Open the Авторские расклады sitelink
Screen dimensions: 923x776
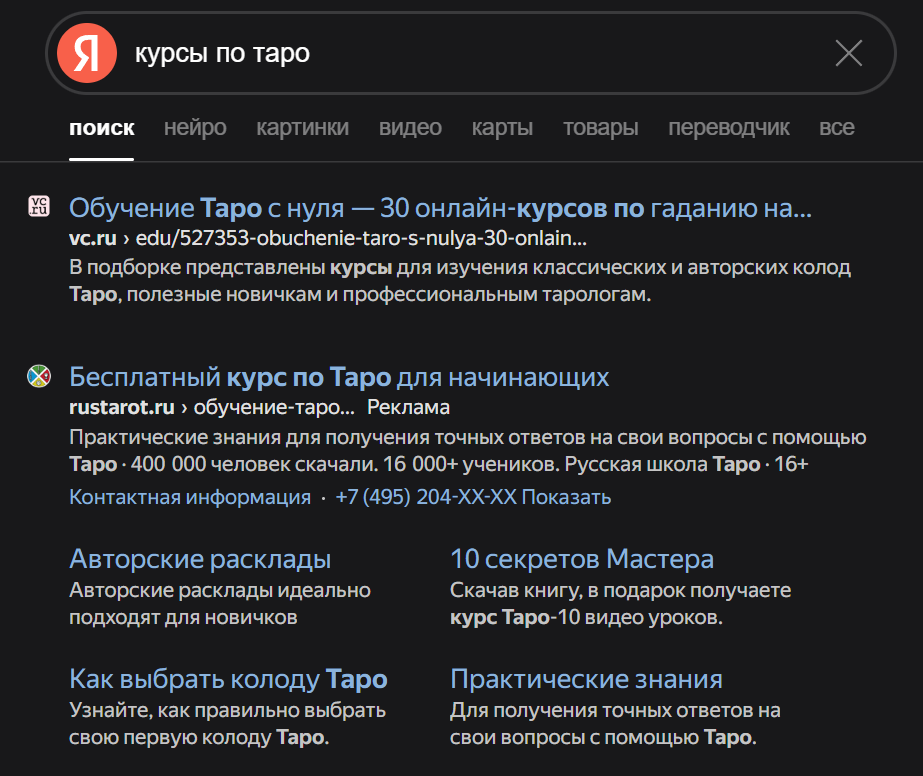click(200, 559)
